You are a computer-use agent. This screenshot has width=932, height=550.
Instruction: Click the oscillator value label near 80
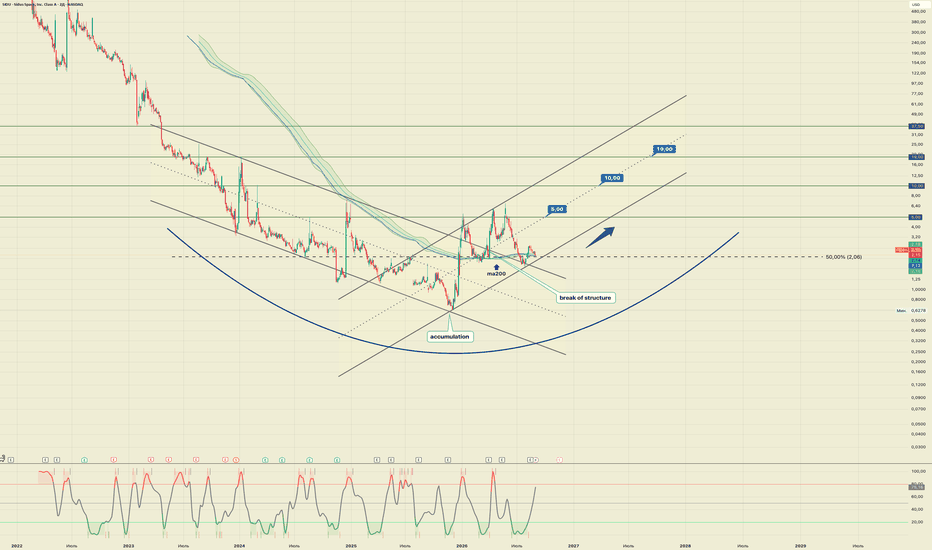[917, 487]
